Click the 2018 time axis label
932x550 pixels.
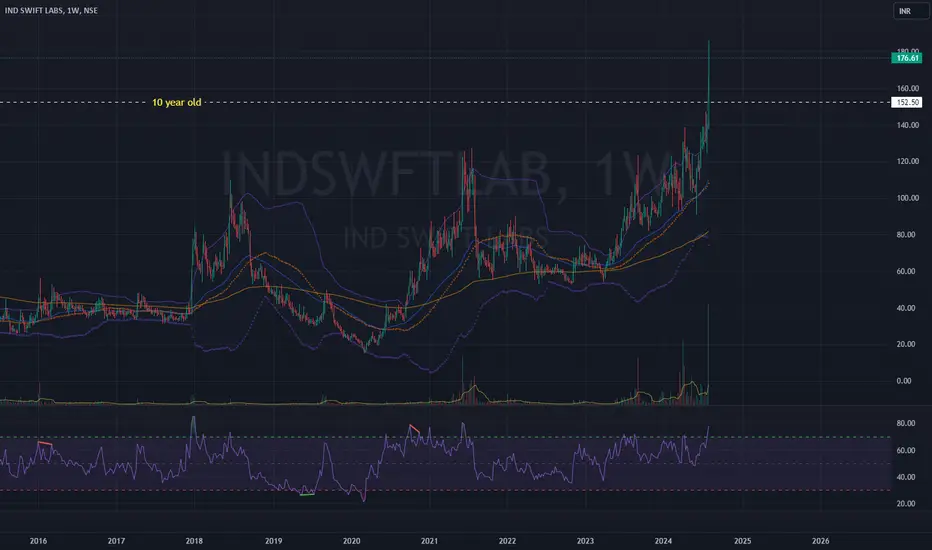[x=194, y=541]
